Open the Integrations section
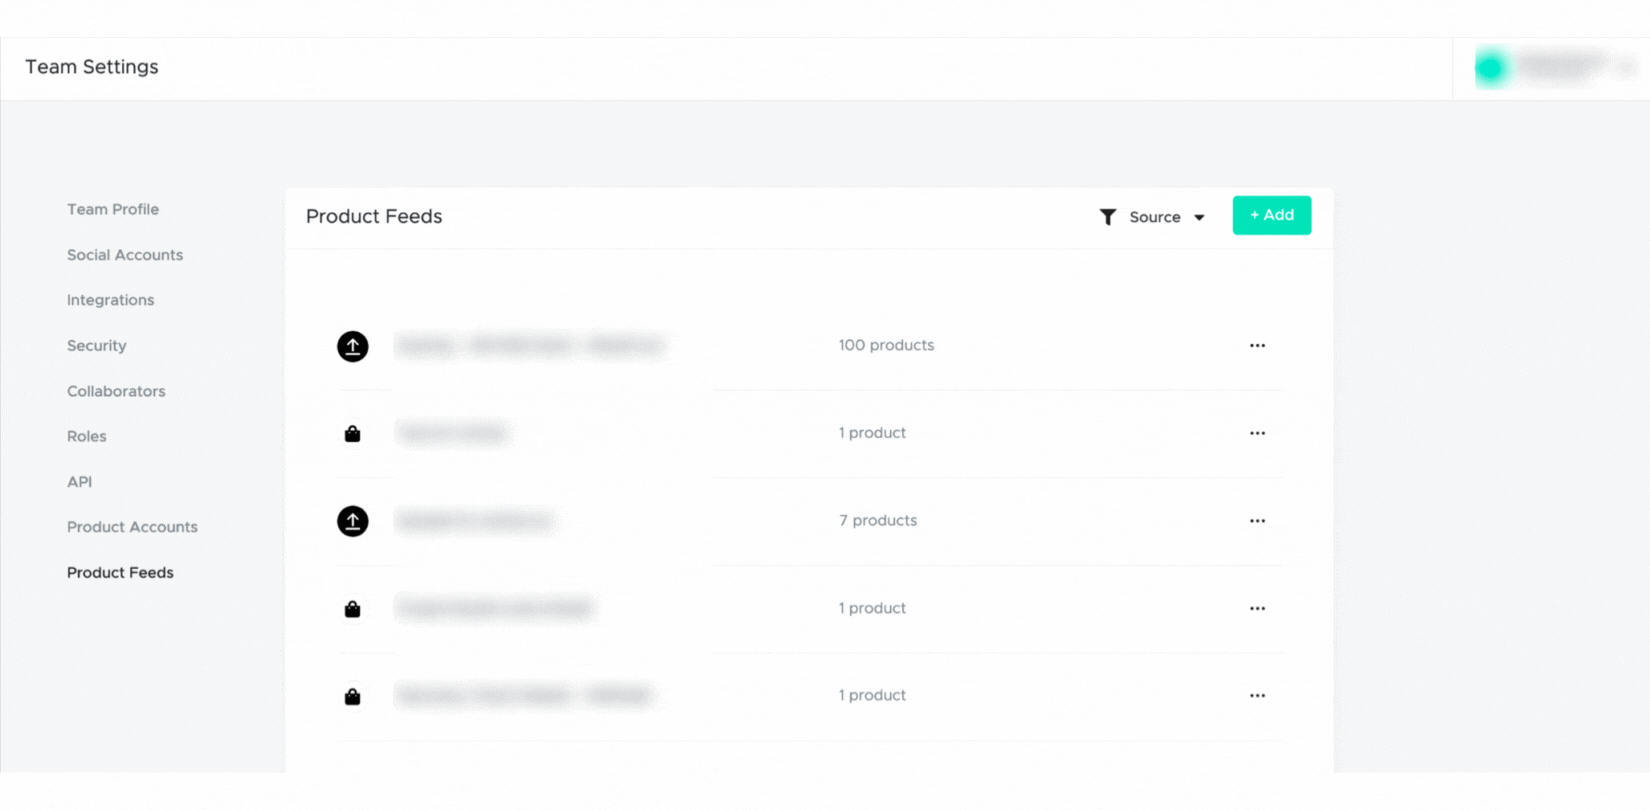1650x810 pixels. coord(110,300)
